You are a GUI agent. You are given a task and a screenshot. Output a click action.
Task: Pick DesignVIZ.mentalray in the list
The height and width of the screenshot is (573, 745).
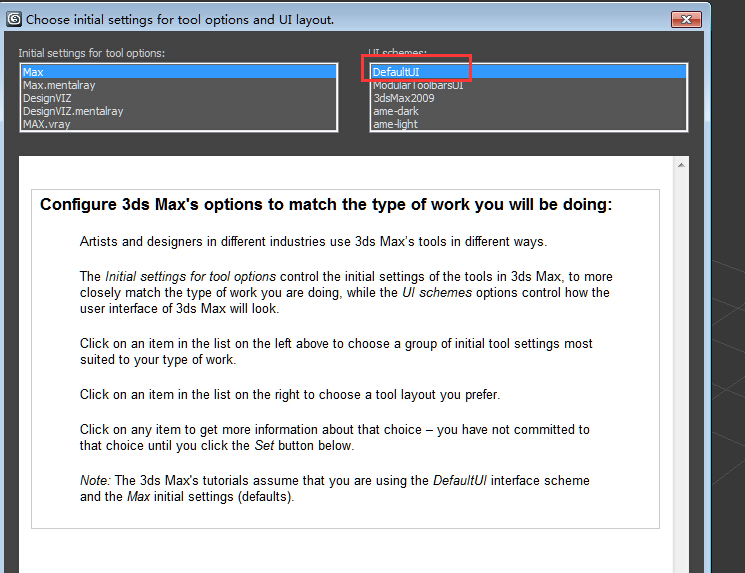click(x=179, y=111)
